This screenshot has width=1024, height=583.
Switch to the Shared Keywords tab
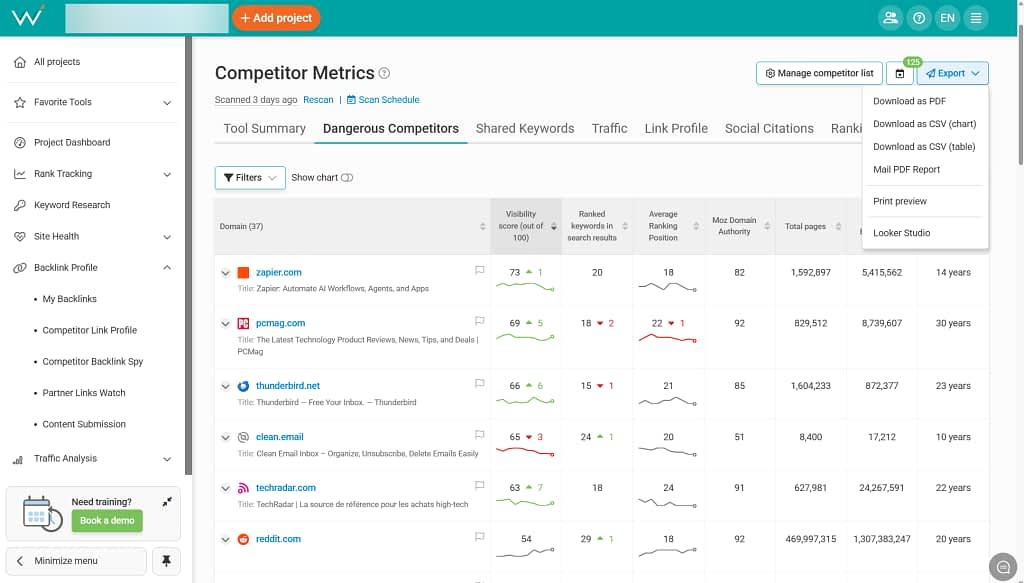click(x=525, y=129)
